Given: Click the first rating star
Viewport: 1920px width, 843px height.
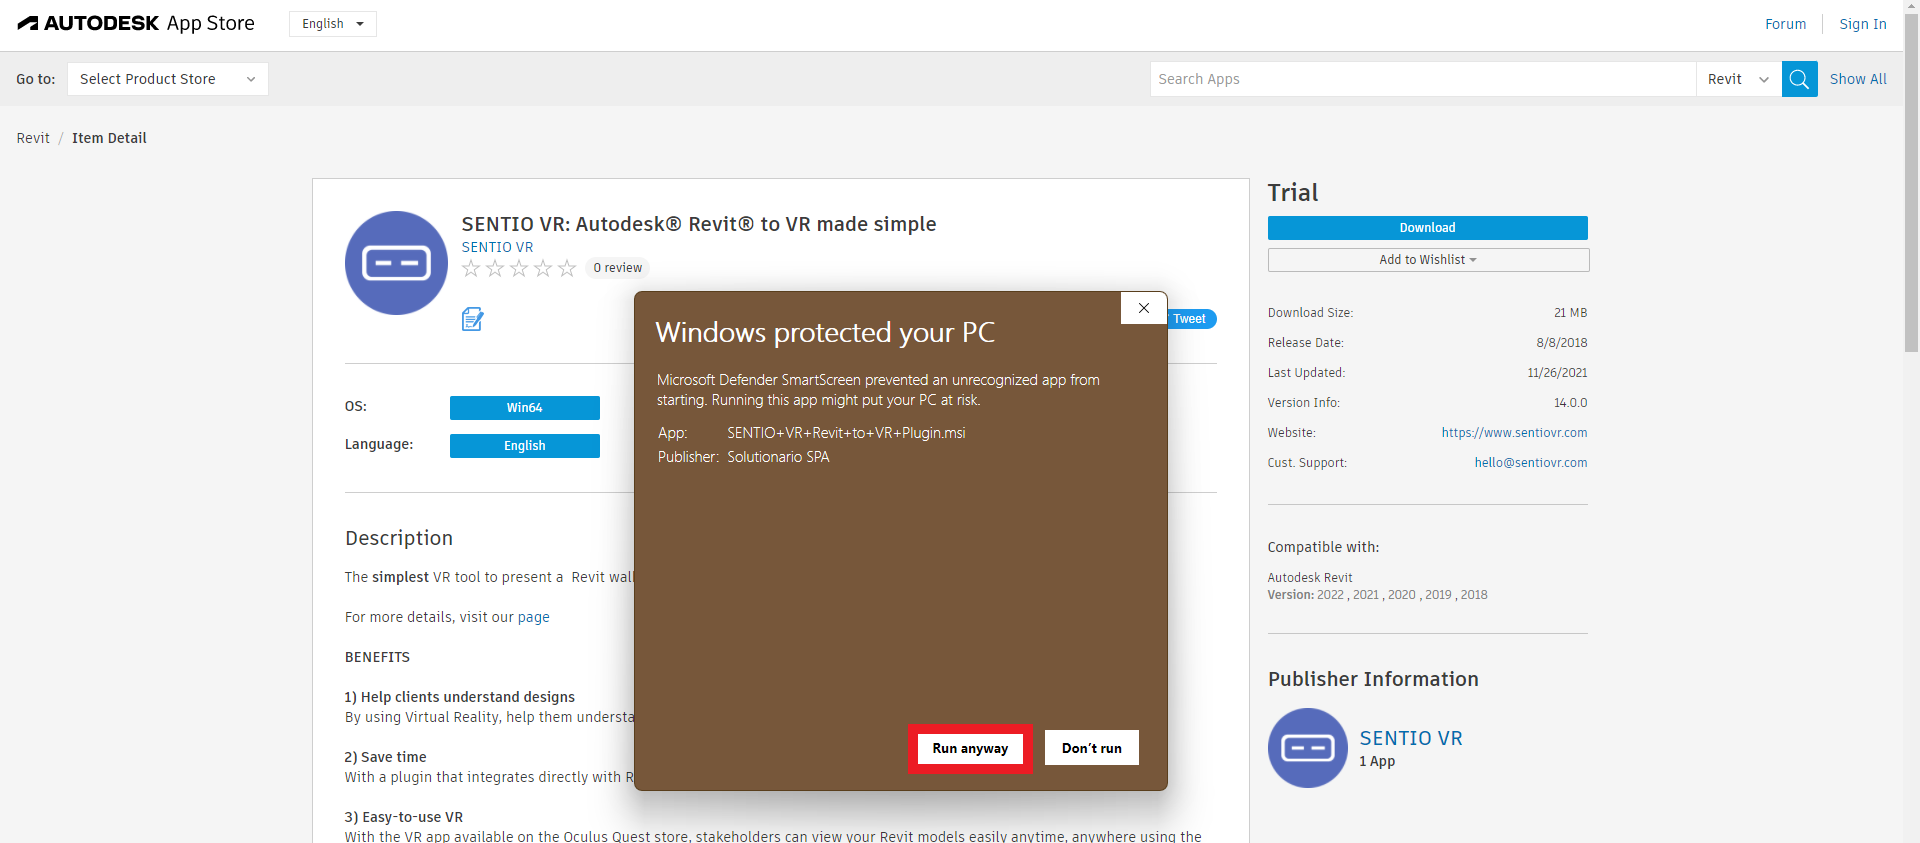Looking at the screenshot, I should point(471,268).
